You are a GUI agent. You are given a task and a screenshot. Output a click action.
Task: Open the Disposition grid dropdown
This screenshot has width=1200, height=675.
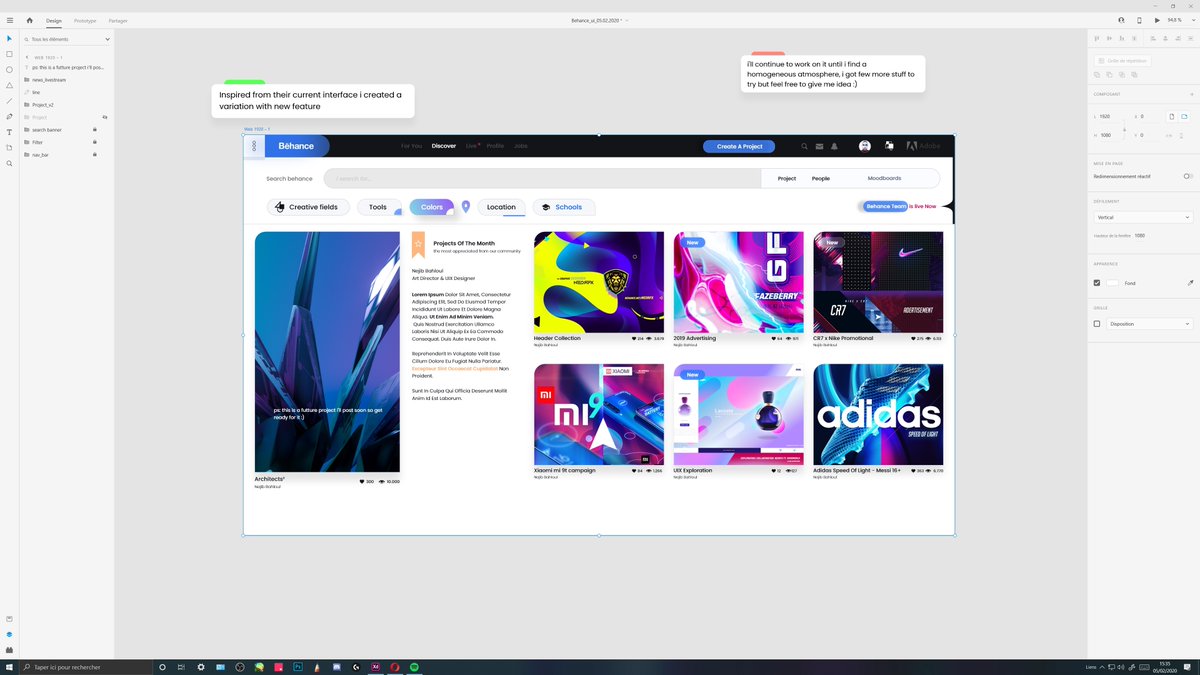[1150, 324]
